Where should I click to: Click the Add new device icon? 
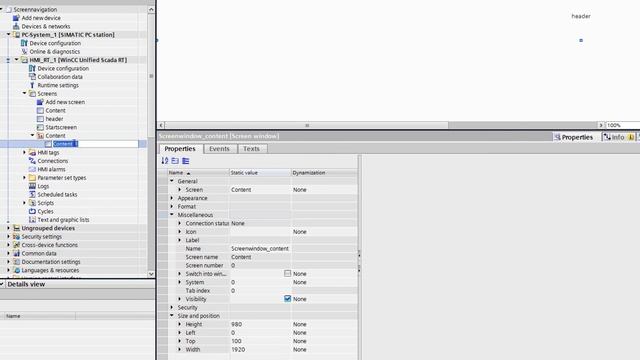click(x=16, y=18)
